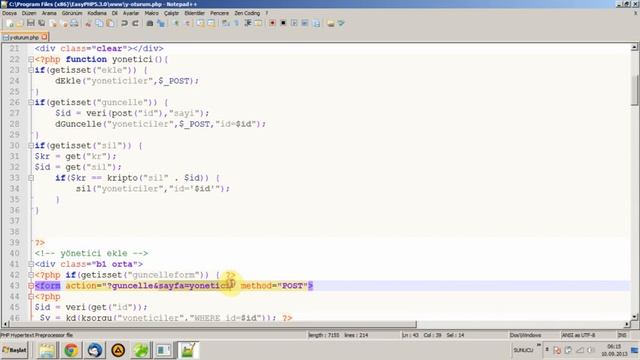640x360 pixels.
Task: Open the Dosya menu
Action: point(9,13)
